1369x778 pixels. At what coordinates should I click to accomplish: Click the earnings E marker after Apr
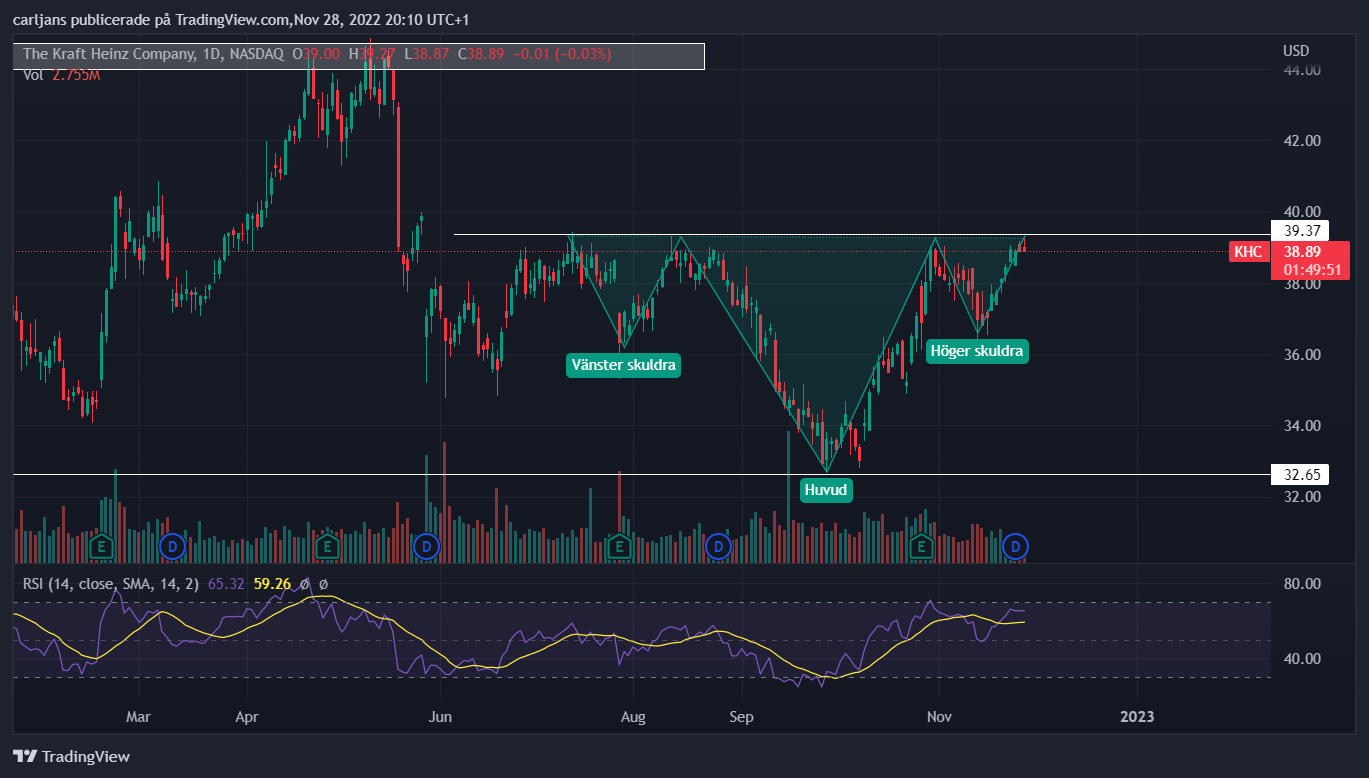coord(326,546)
